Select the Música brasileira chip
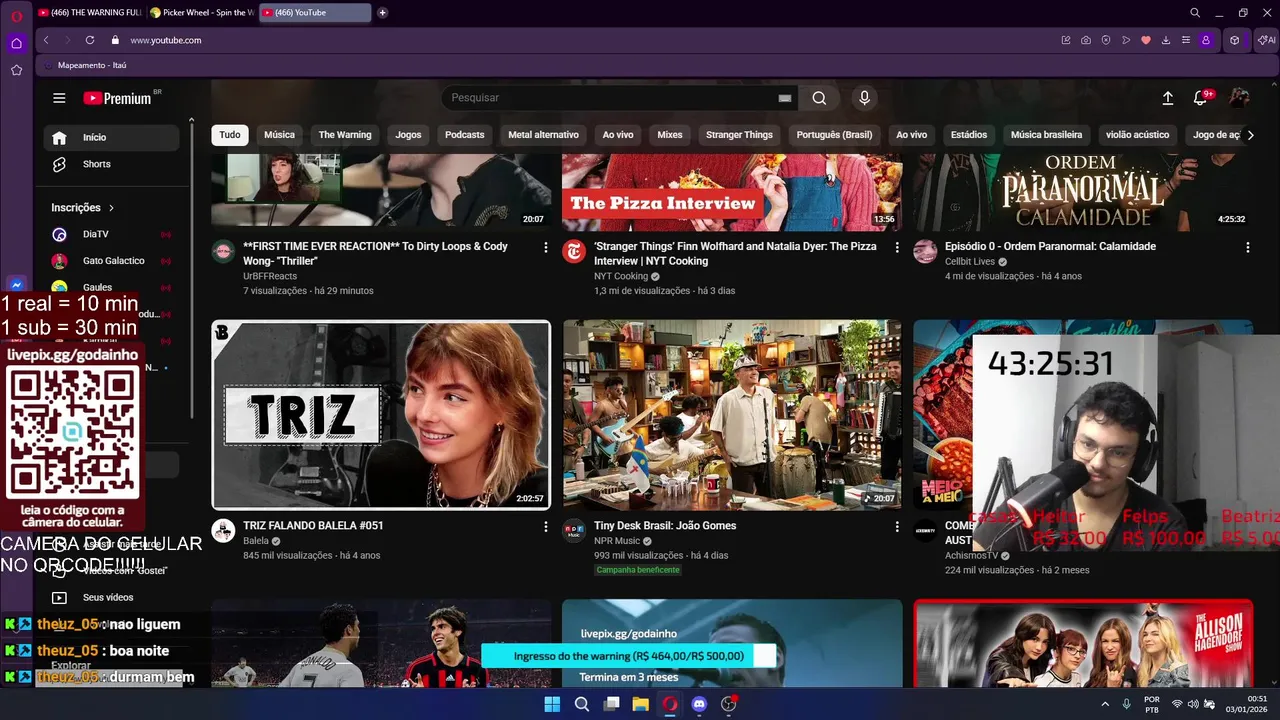1280x720 pixels. coord(1046,135)
